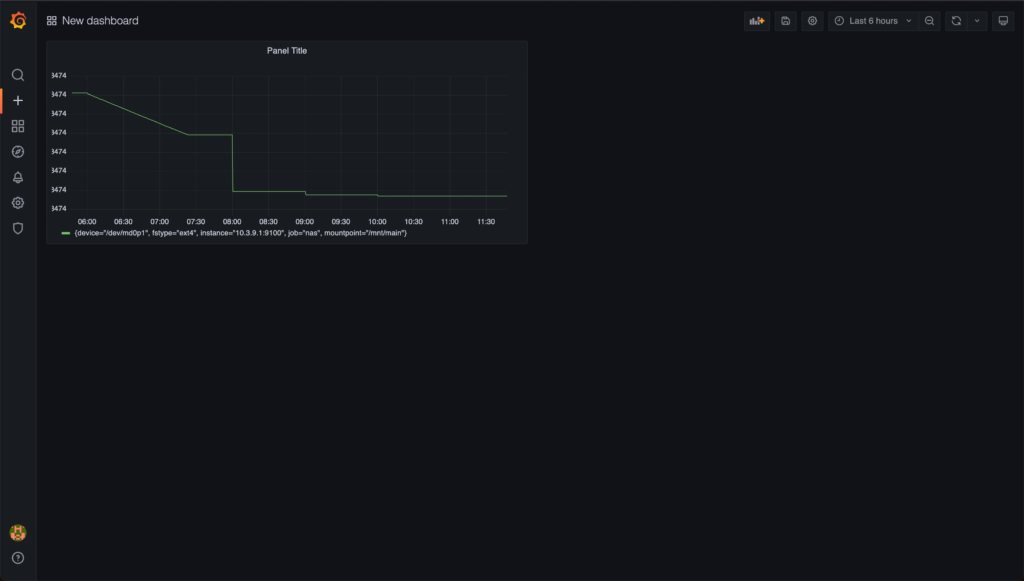
Task: Open the Dashboards grid icon in sidebar
Action: (18, 126)
